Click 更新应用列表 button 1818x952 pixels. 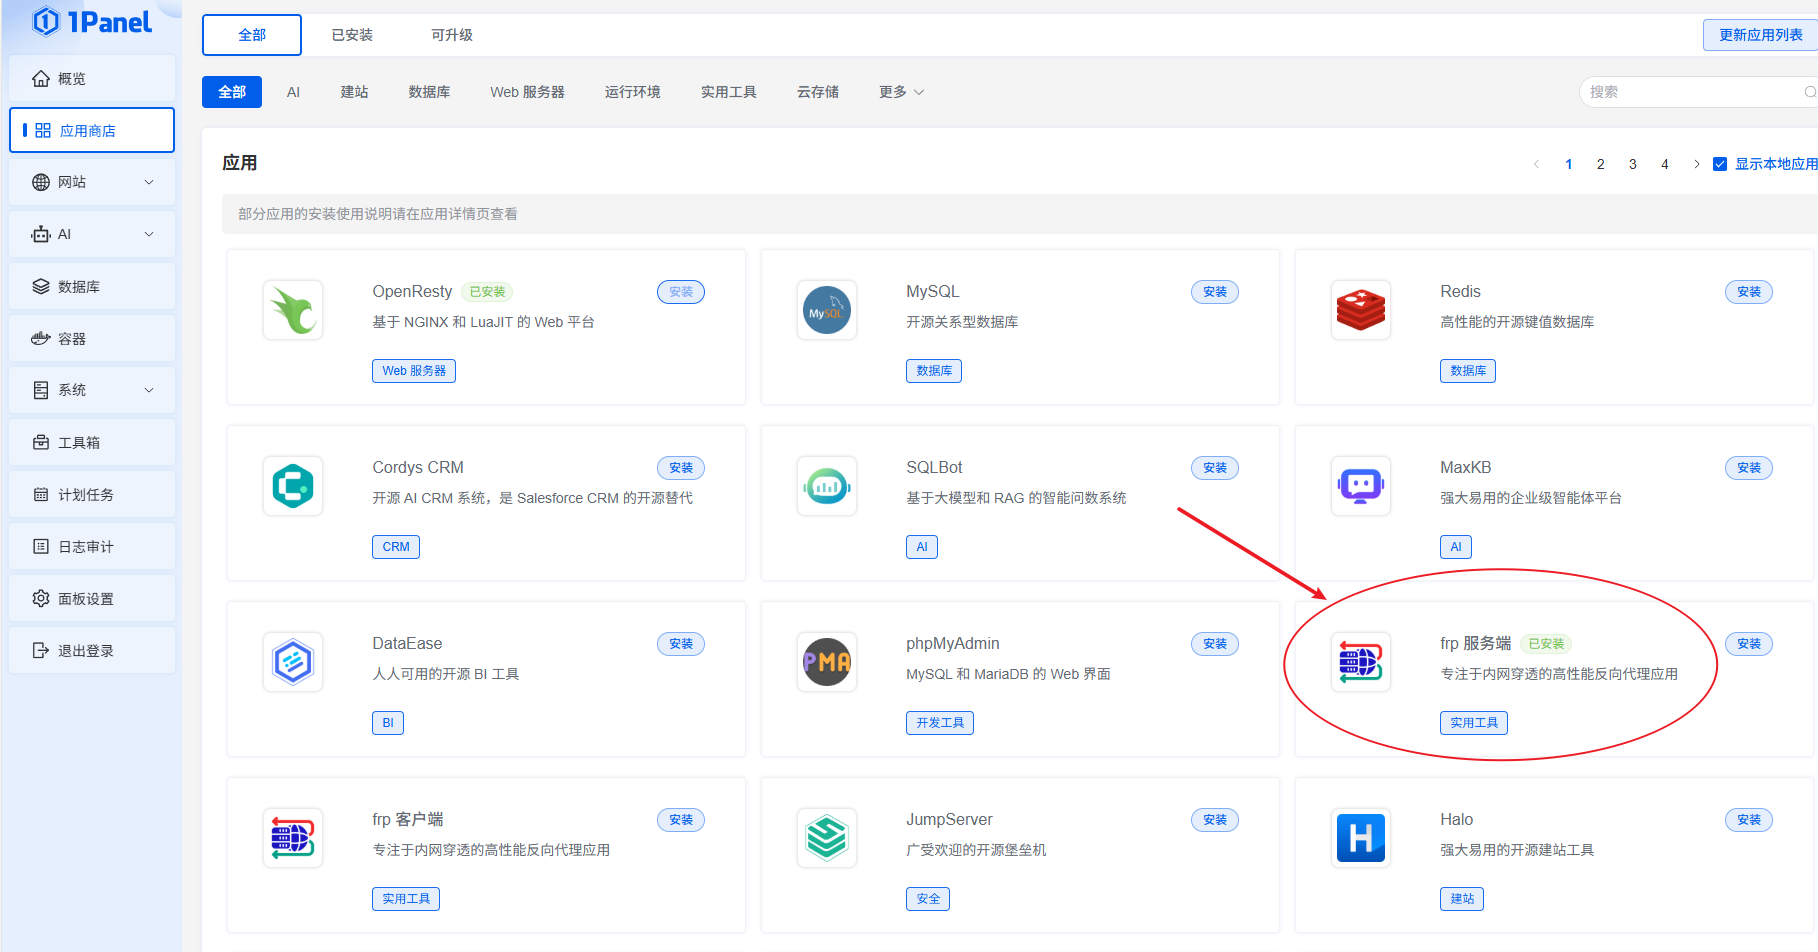(x=1760, y=35)
